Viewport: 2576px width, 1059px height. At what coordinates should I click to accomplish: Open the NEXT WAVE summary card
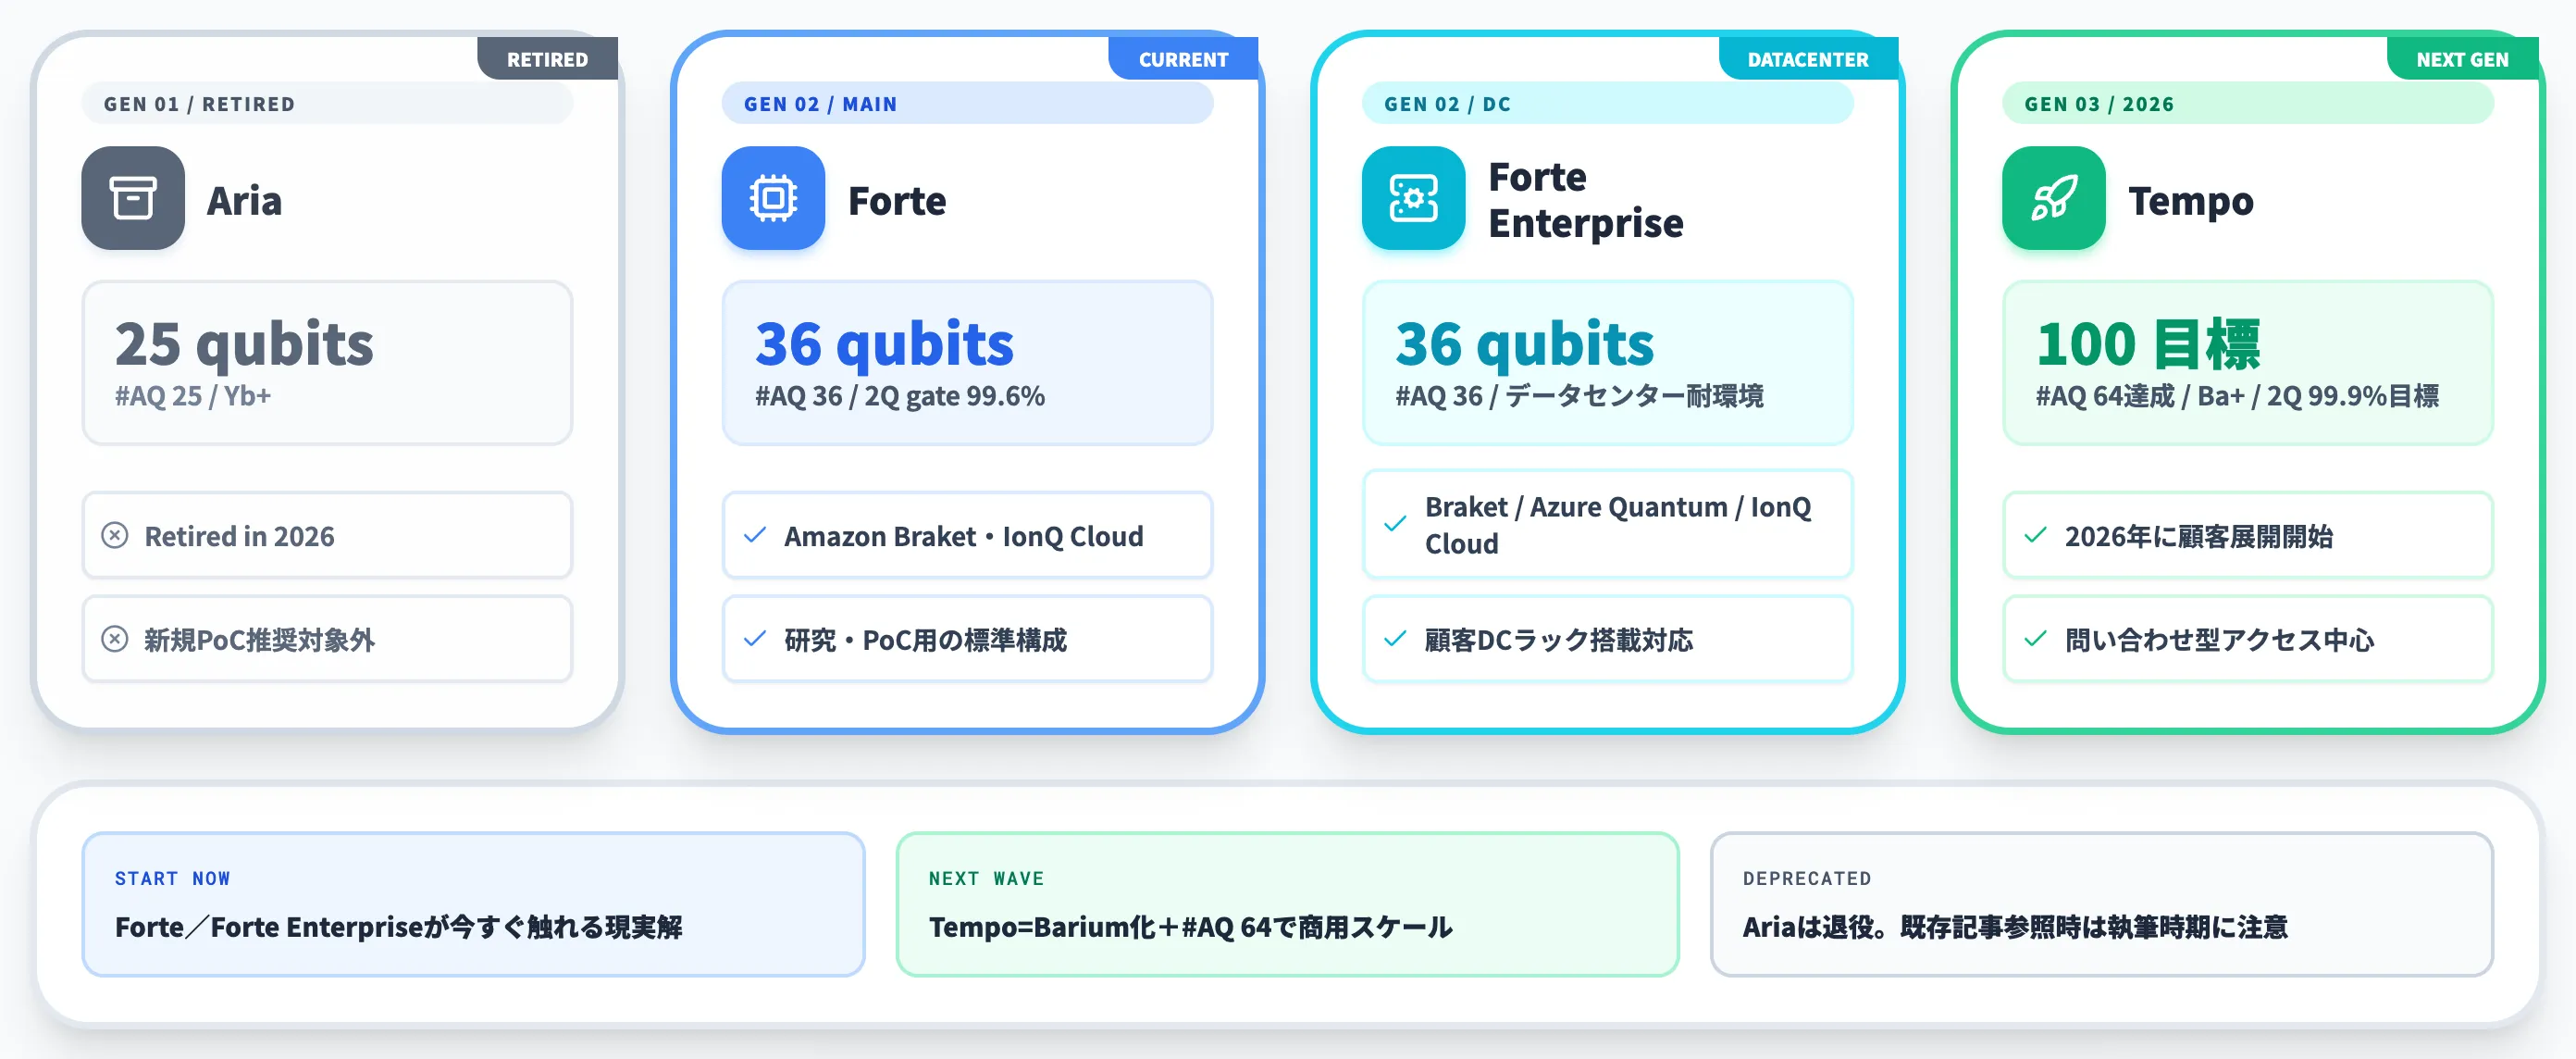point(1287,904)
